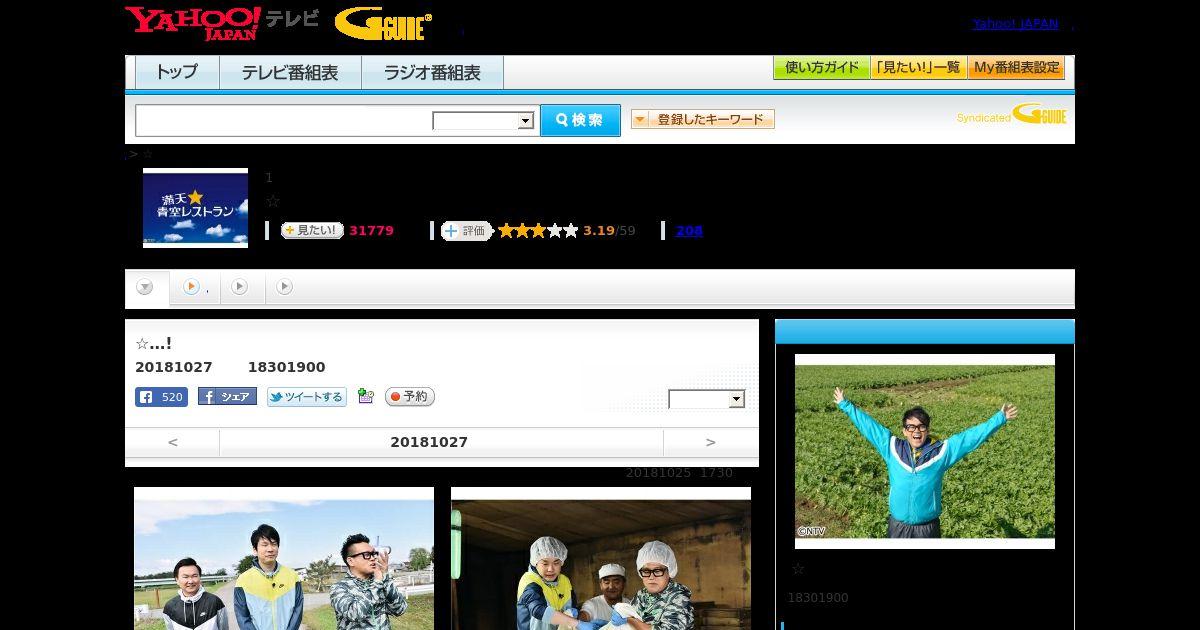
Task: Open the sidebar photo of the man in field
Action: [925, 451]
